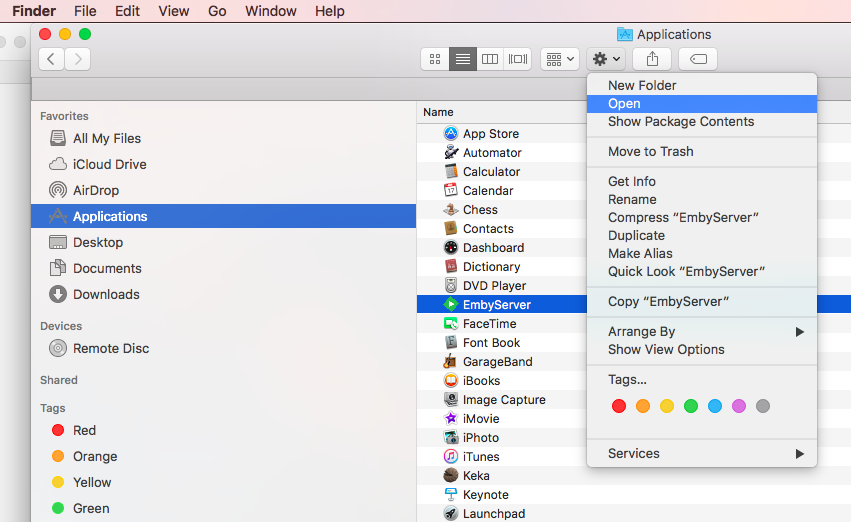Click the App Store app icon
851x522 pixels.
click(x=450, y=133)
